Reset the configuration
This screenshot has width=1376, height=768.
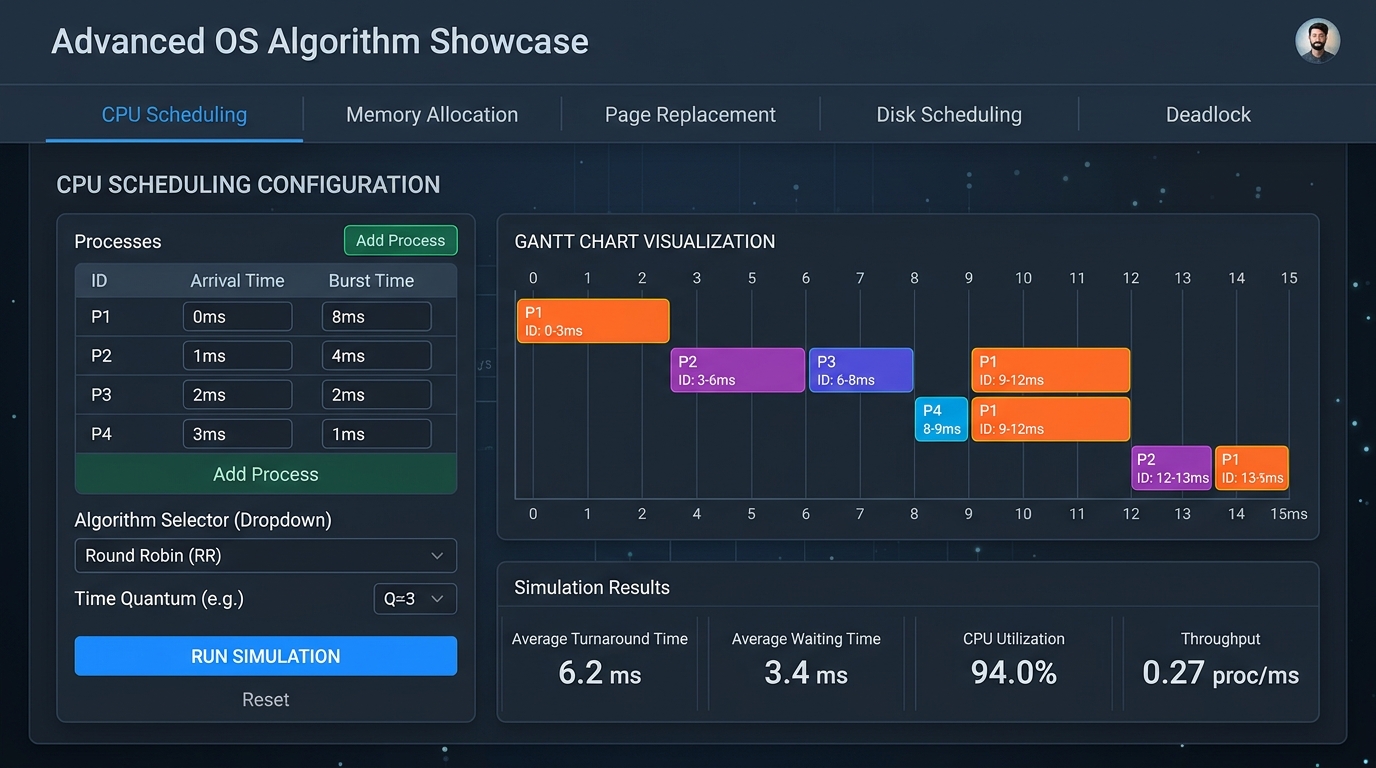pos(266,700)
